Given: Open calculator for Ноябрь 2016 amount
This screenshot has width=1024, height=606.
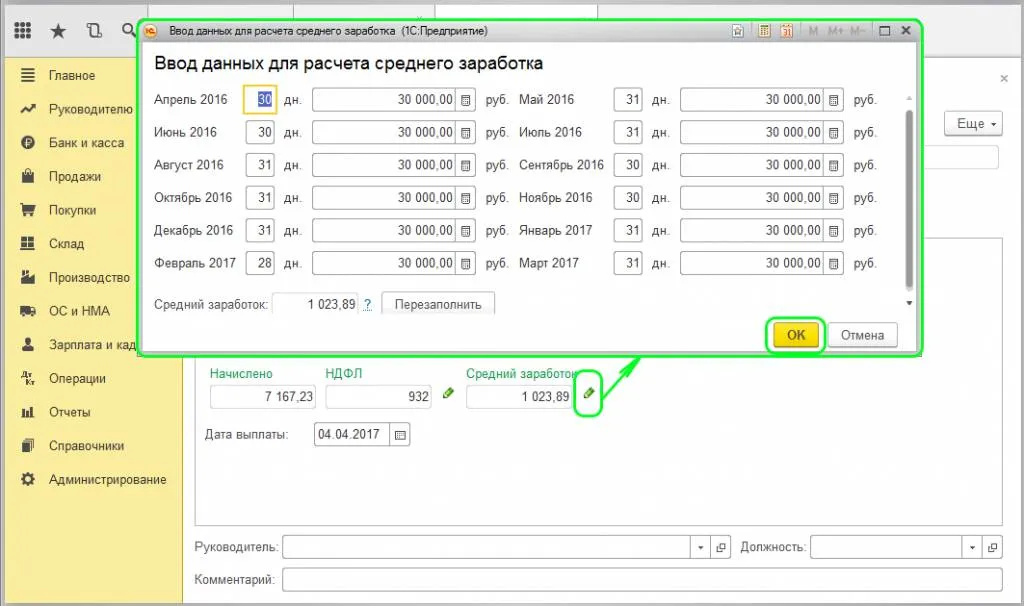Looking at the screenshot, I should click(x=833, y=198).
